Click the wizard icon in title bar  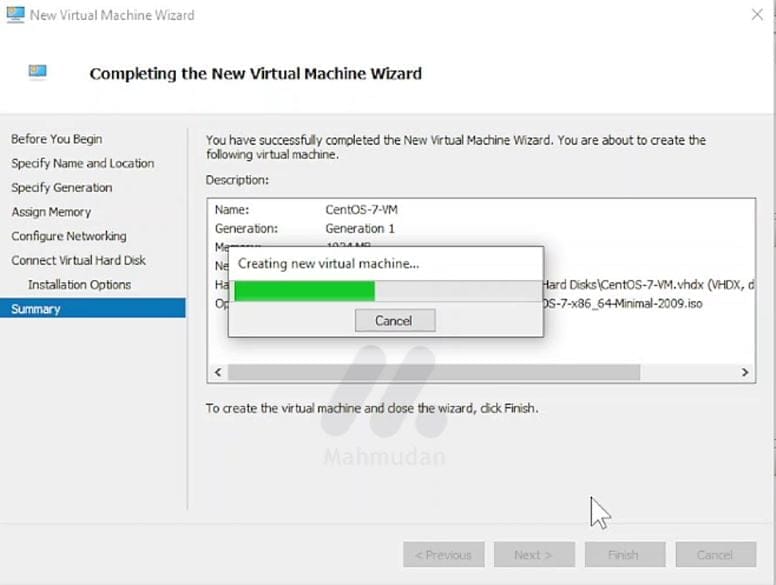[x=15, y=15]
